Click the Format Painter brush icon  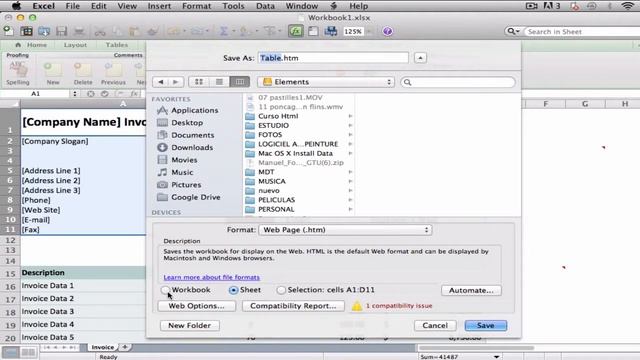(153, 31)
